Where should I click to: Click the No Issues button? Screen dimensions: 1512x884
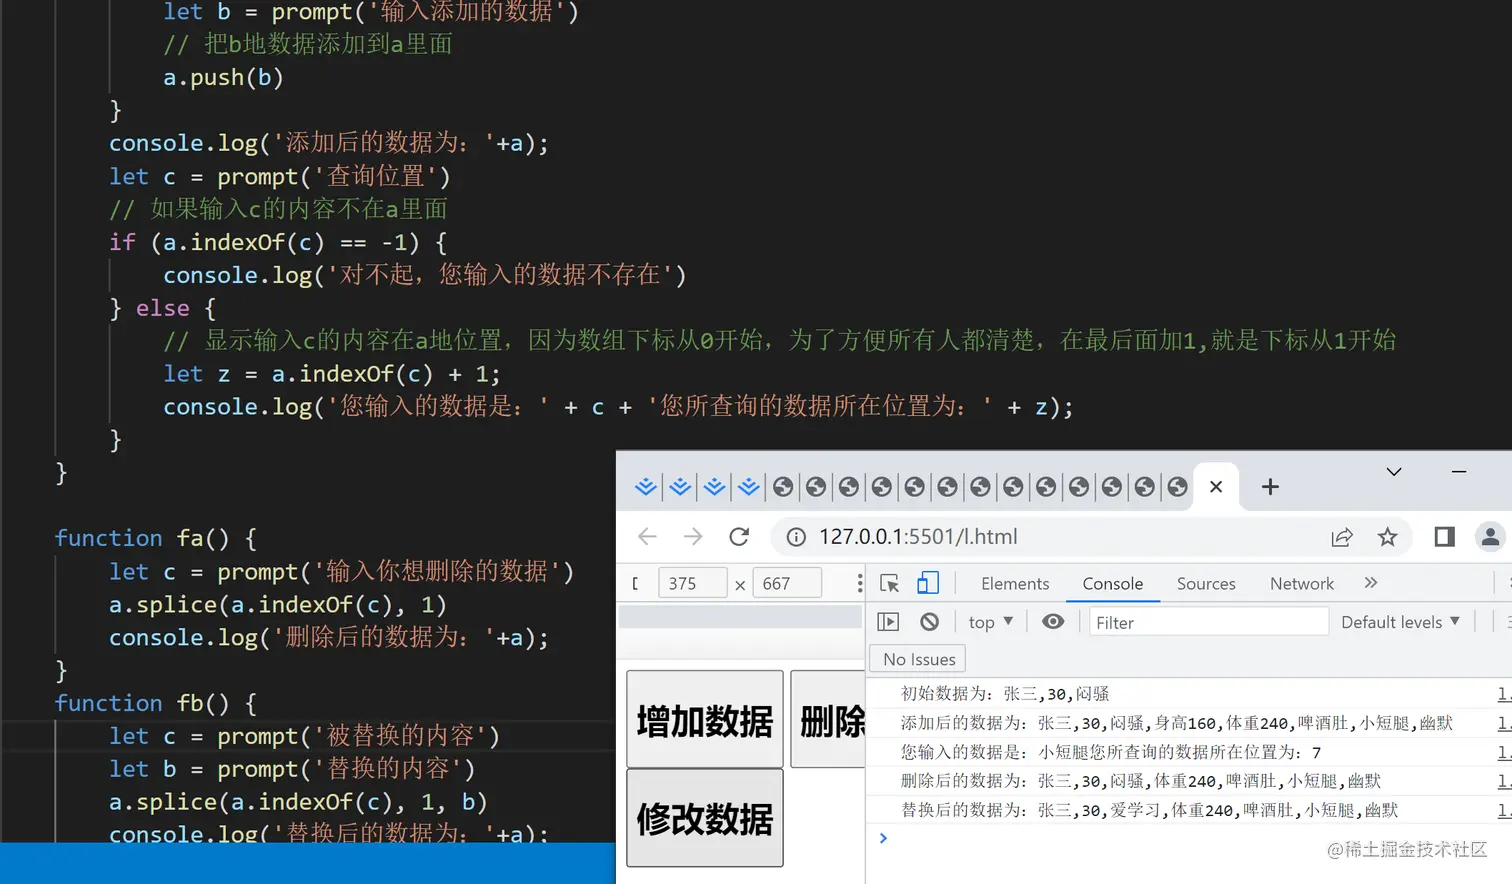[919, 659]
